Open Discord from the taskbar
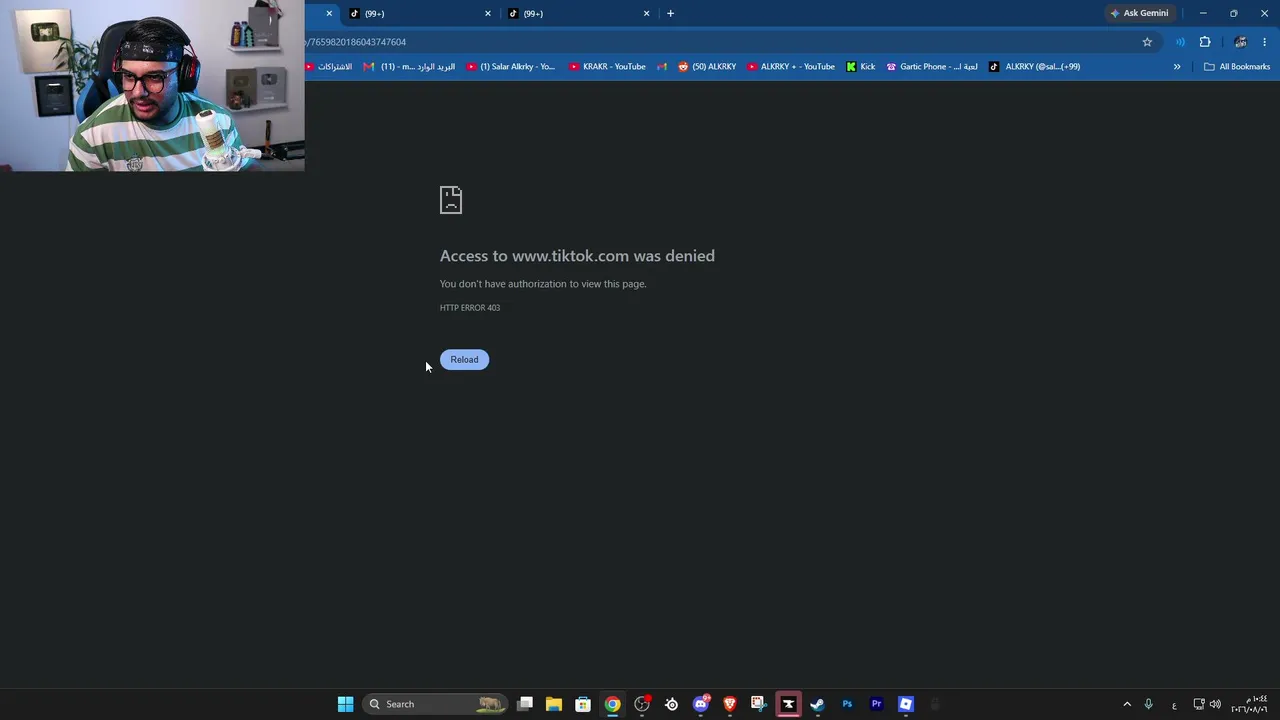The height and width of the screenshot is (720, 1280). [701, 704]
